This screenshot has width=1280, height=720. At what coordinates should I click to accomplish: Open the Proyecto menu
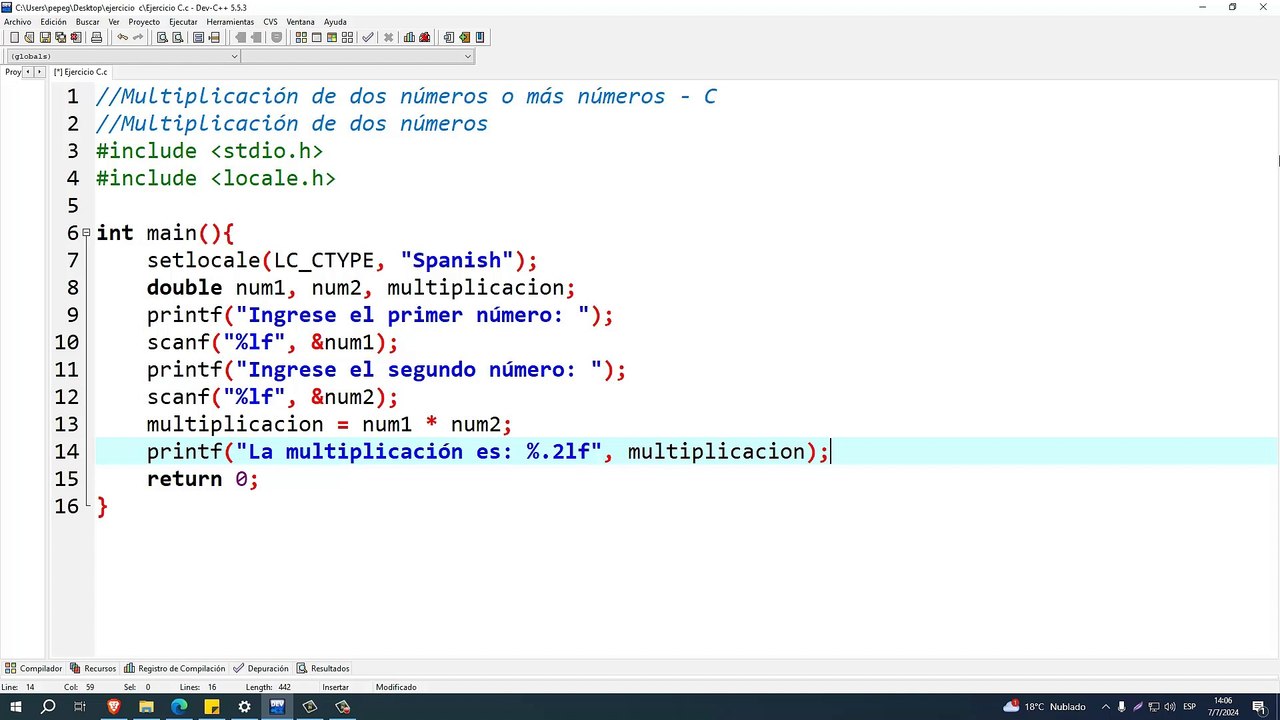pyautogui.click(x=144, y=21)
